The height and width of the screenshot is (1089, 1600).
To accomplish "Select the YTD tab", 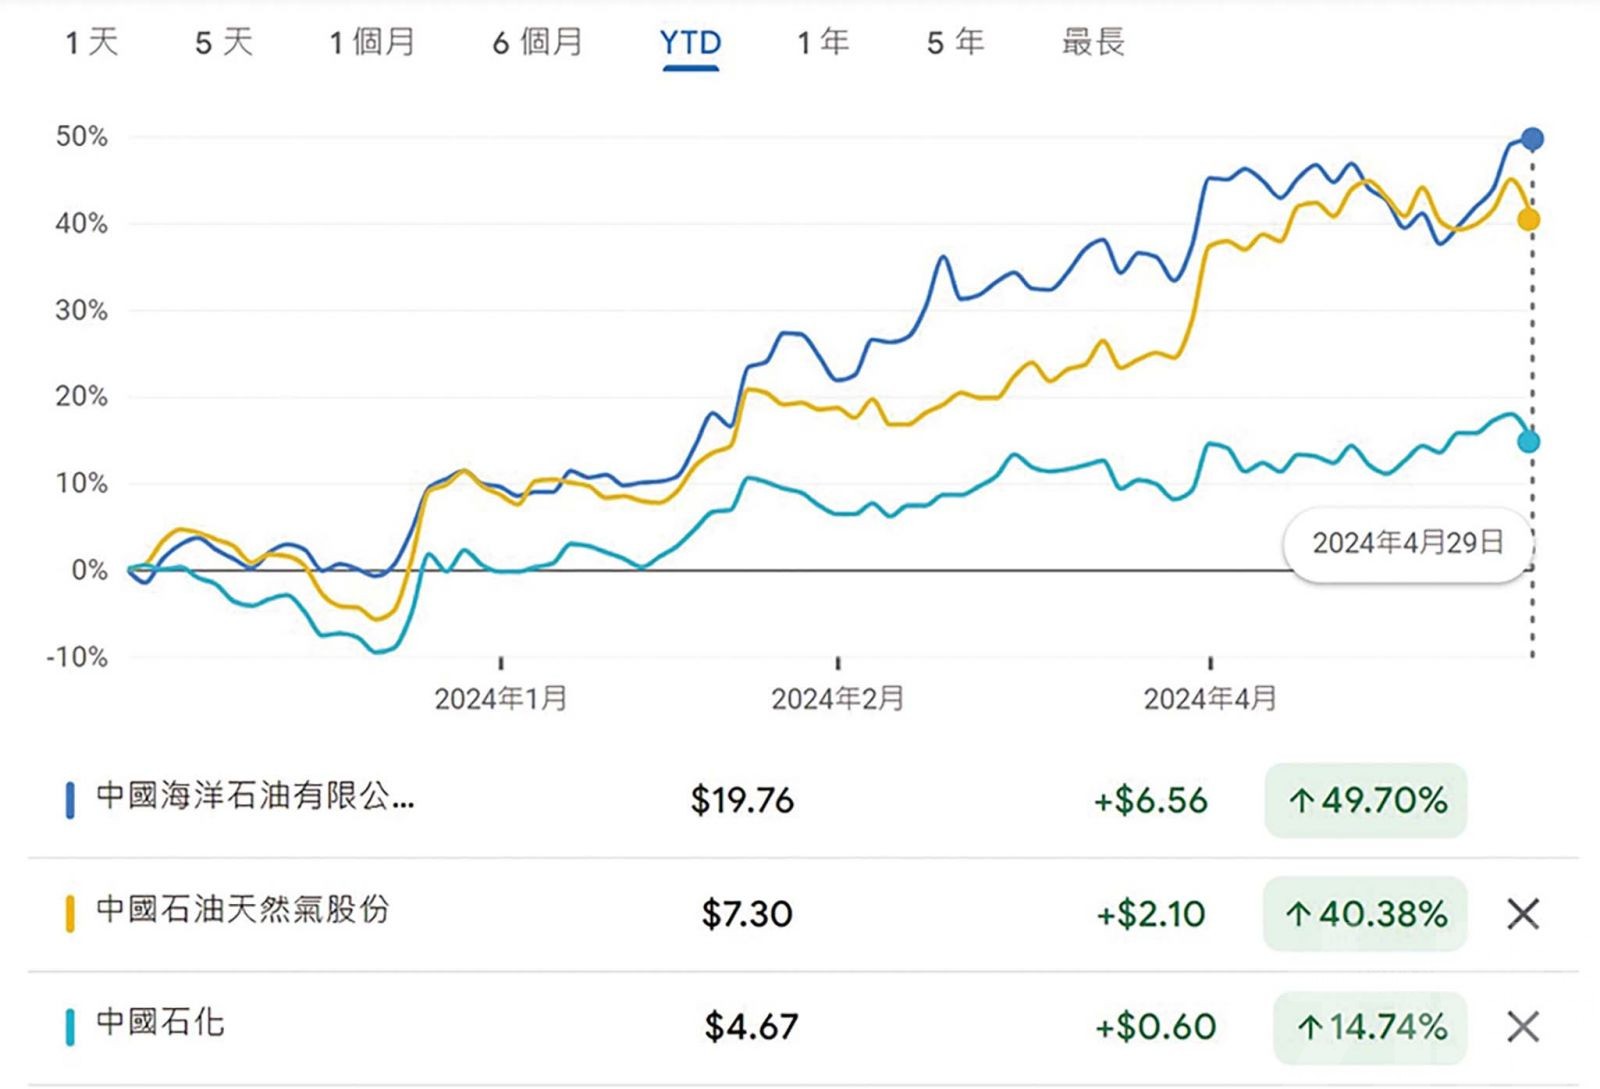I will point(690,42).
